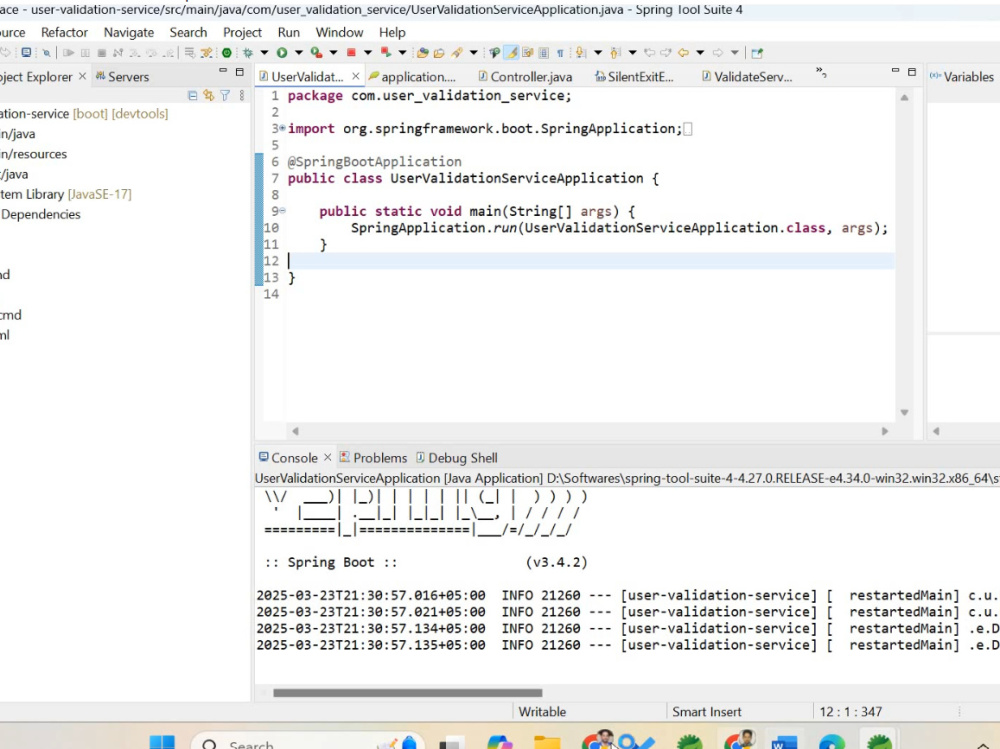Close the Project Explorer view
Viewport: 1000px width, 749px height.
[82, 76]
